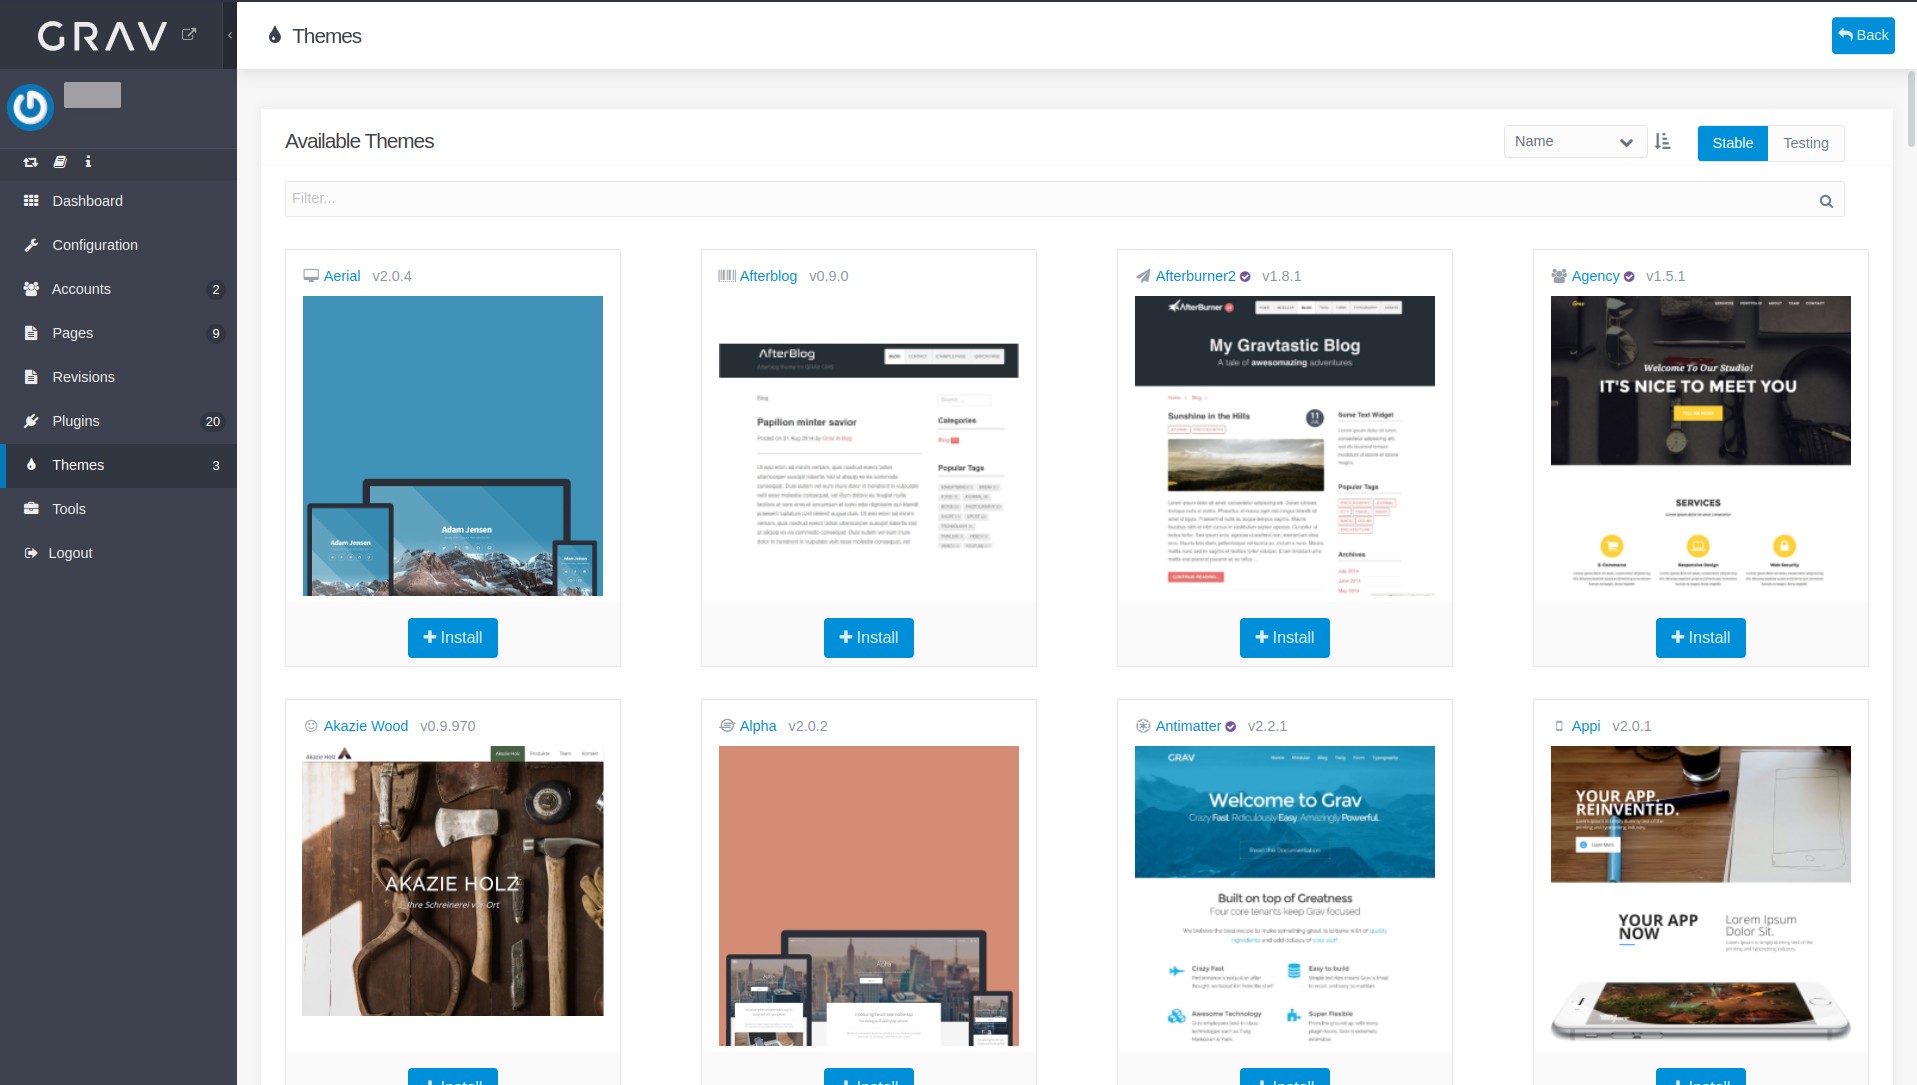Open site frontend via external link icon
The image size is (1917, 1085).
point(189,34)
